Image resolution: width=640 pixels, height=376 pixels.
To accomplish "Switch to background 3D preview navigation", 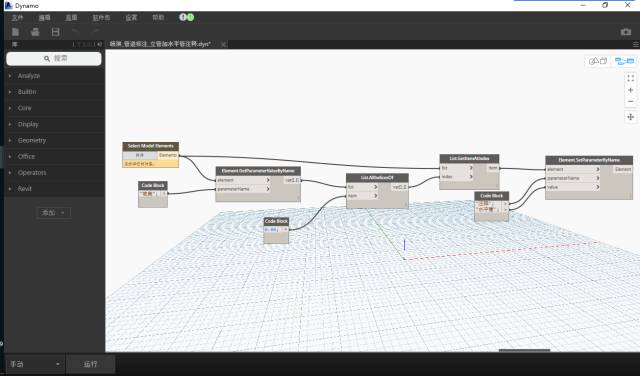I will 598,61.
